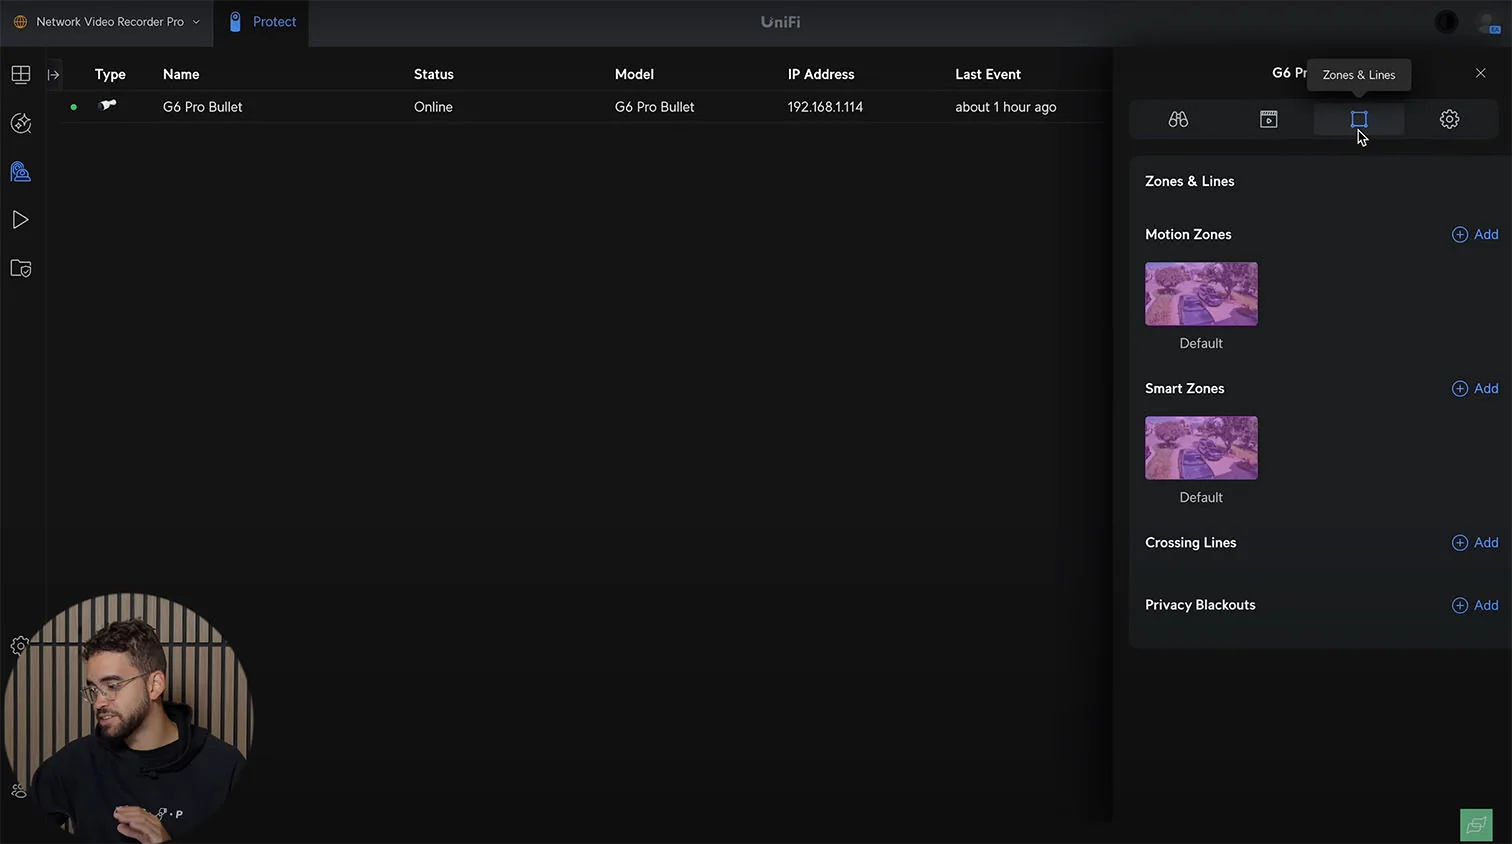Open the dashboard grid icon in sidebar
Screen dimensions: 1512x844
[20, 75]
